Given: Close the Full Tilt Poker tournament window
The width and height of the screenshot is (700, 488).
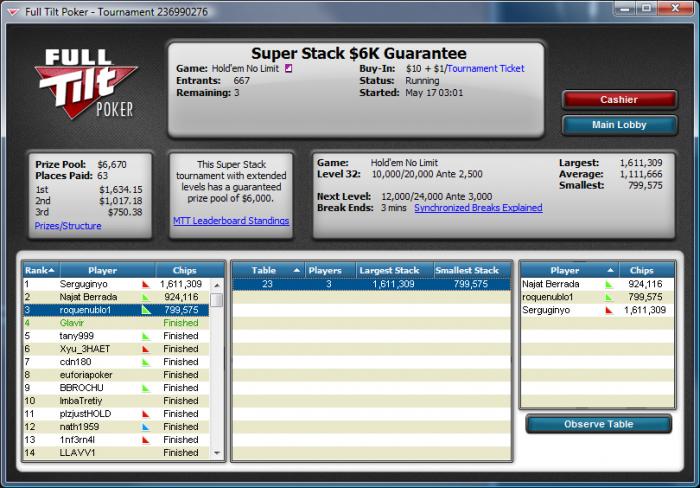Looking at the screenshot, I should [x=675, y=8].
